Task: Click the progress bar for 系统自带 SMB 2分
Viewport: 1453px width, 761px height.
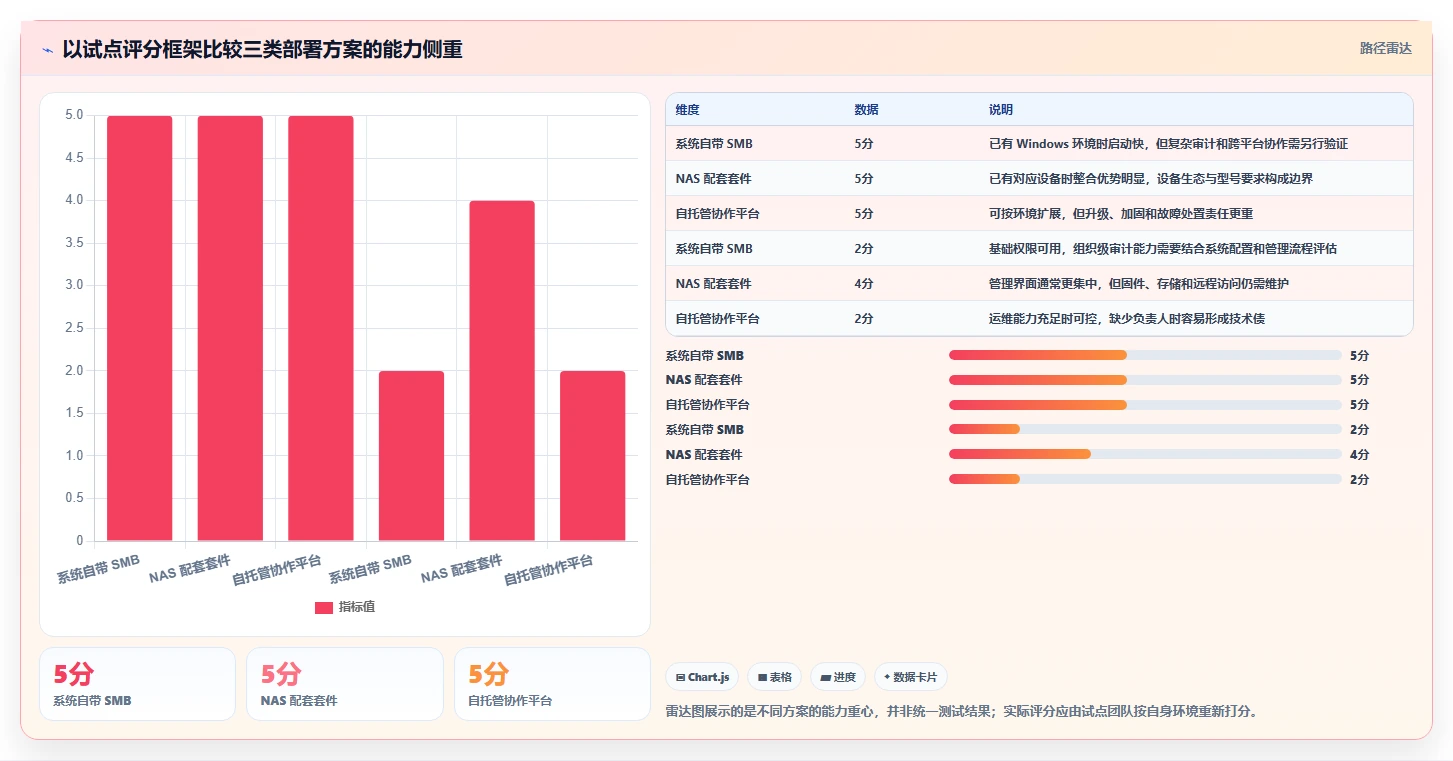Action: click(1145, 429)
